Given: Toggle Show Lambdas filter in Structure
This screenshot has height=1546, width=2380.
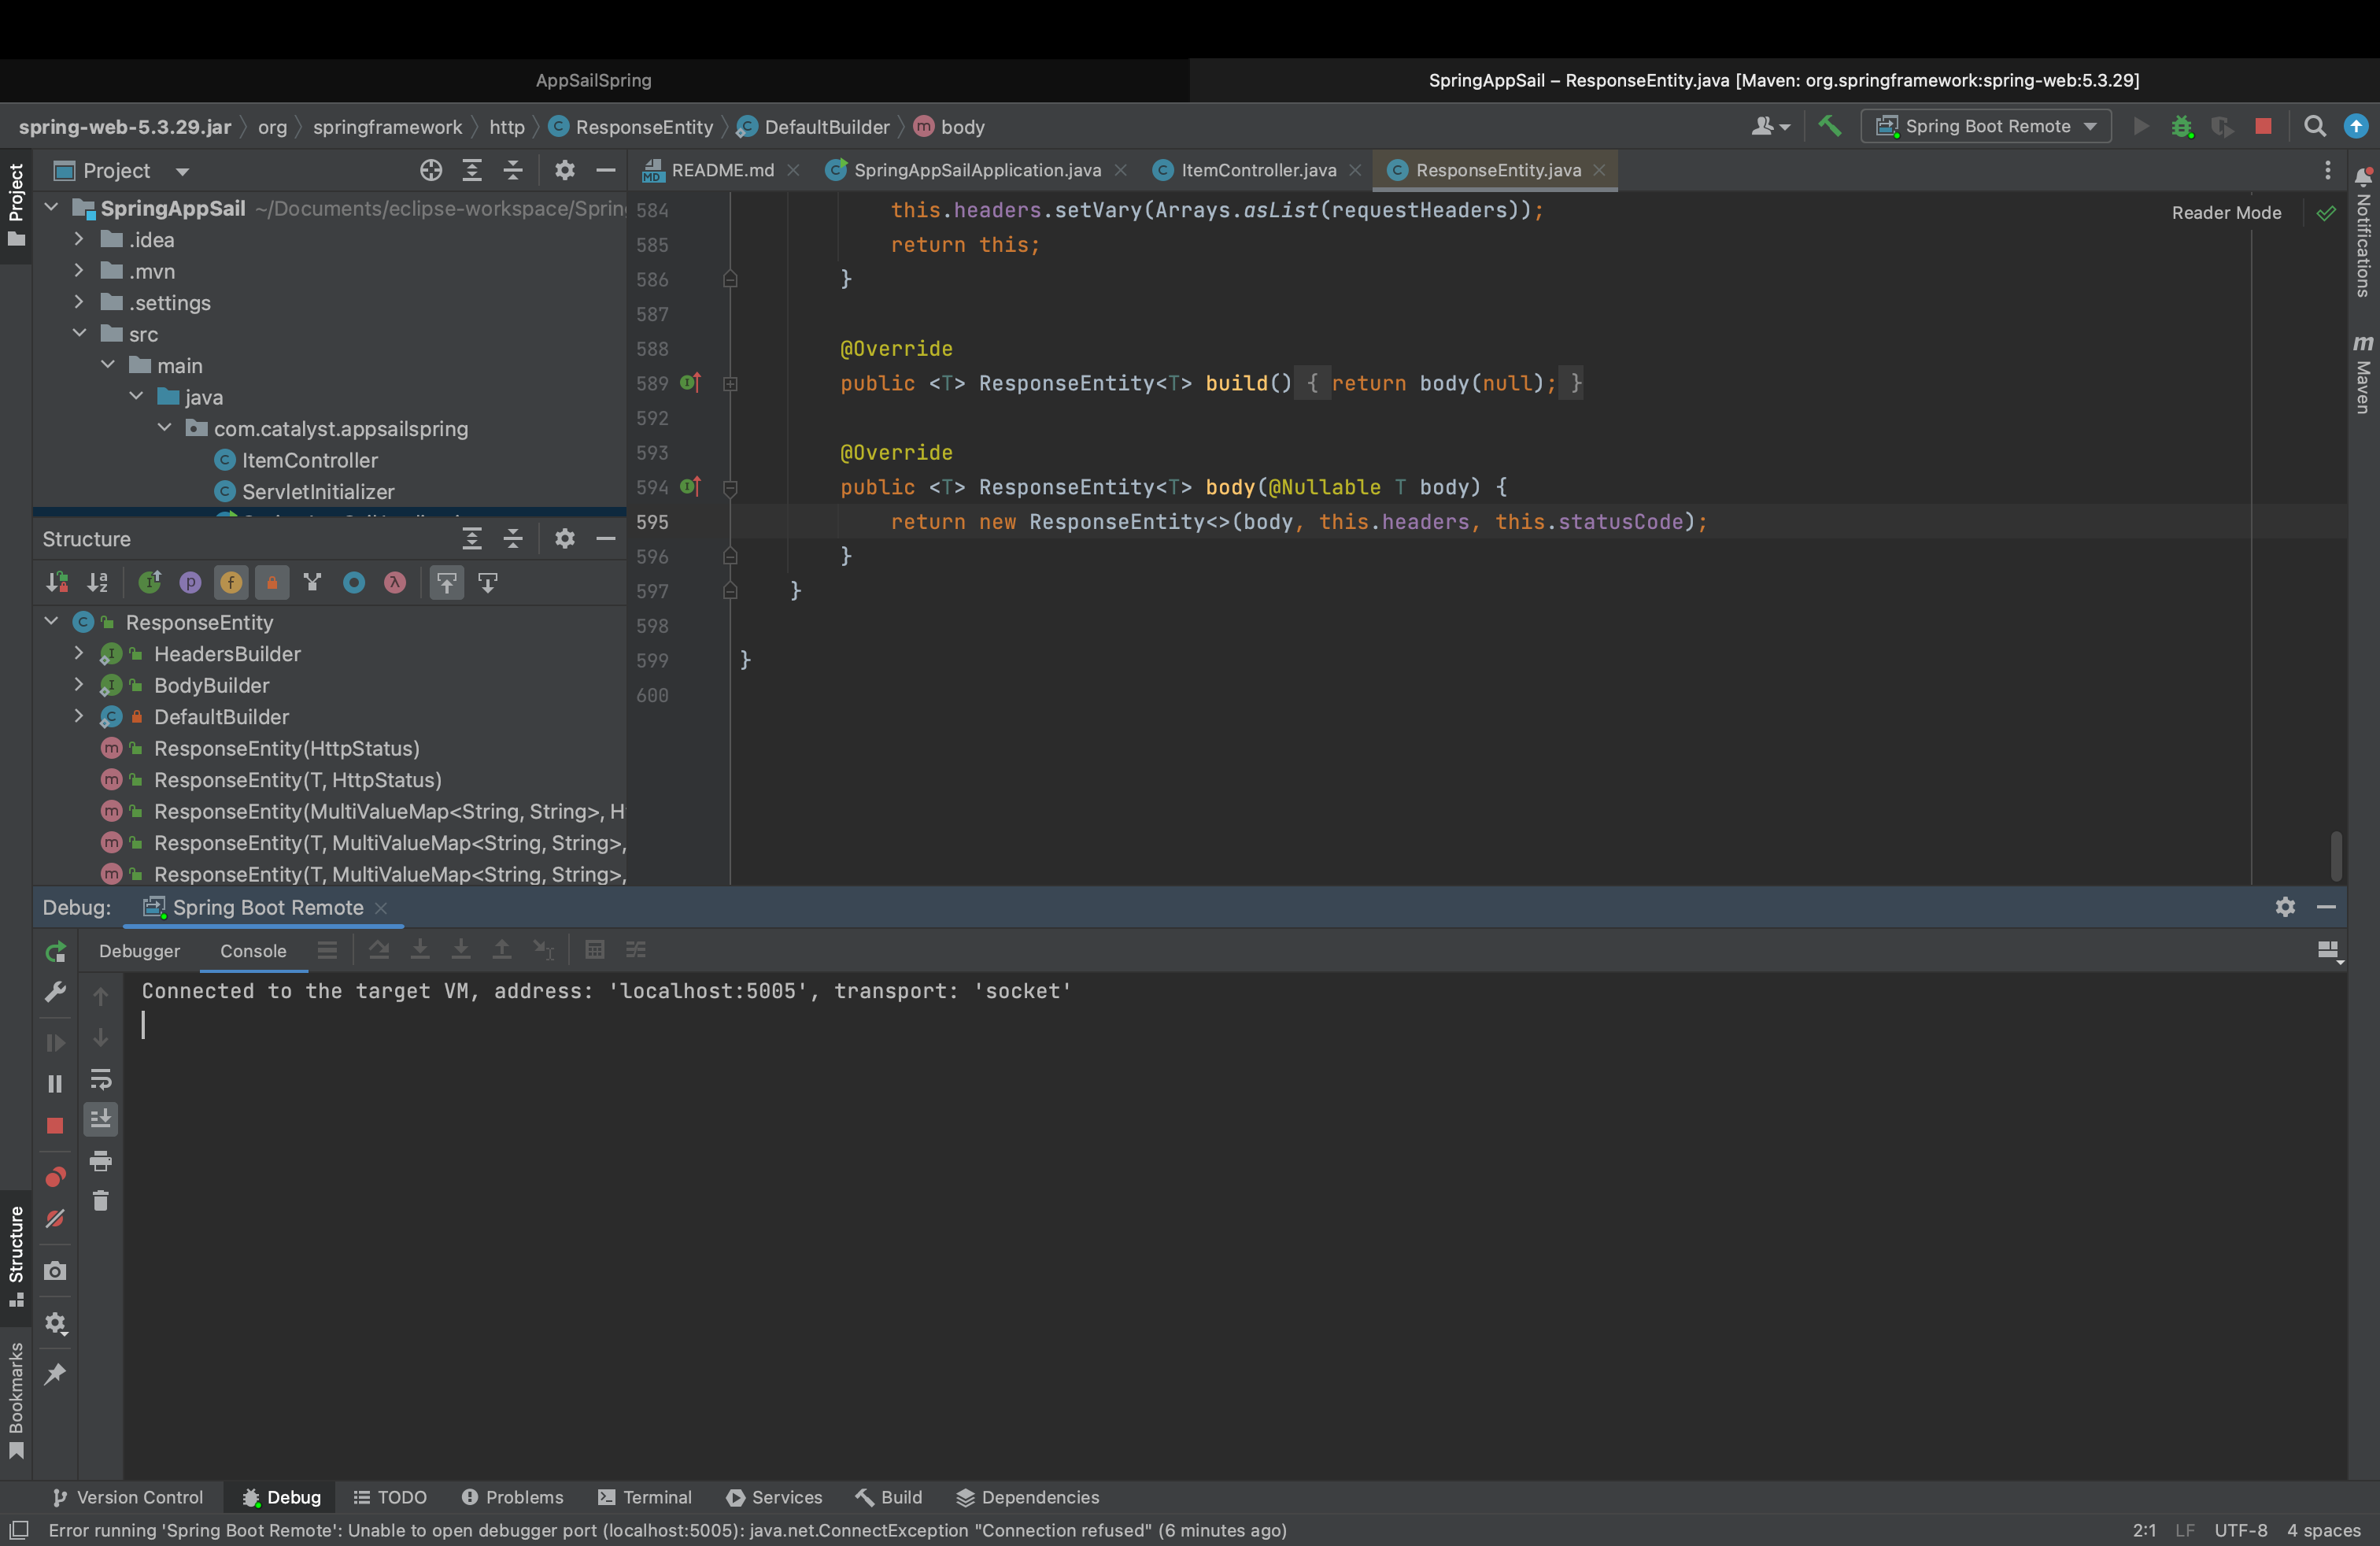Looking at the screenshot, I should pos(395,582).
